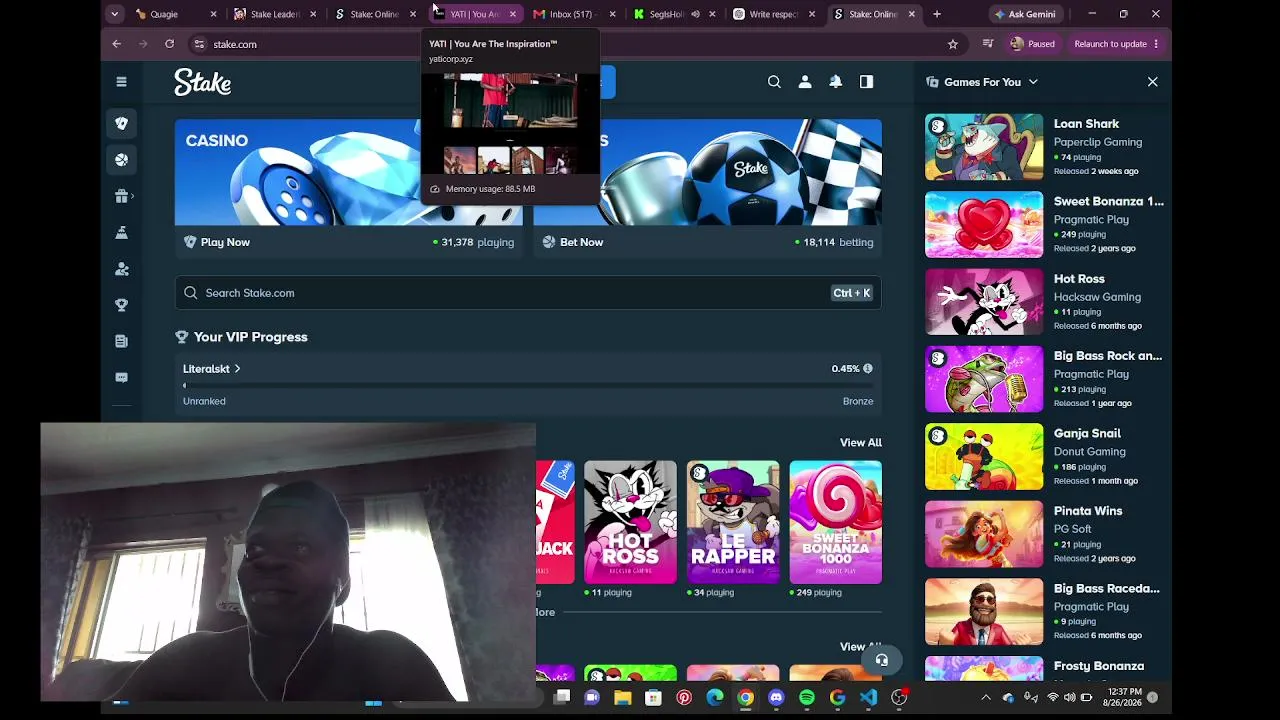Click the VIP progress info icon

pyautogui.click(x=867, y=369)
